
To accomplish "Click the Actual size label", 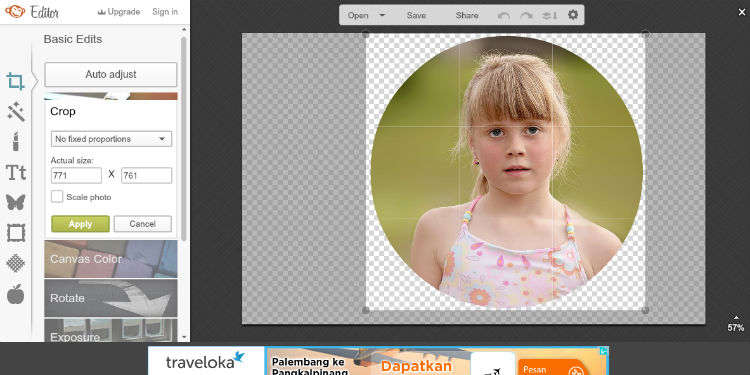I will point(72,161).
